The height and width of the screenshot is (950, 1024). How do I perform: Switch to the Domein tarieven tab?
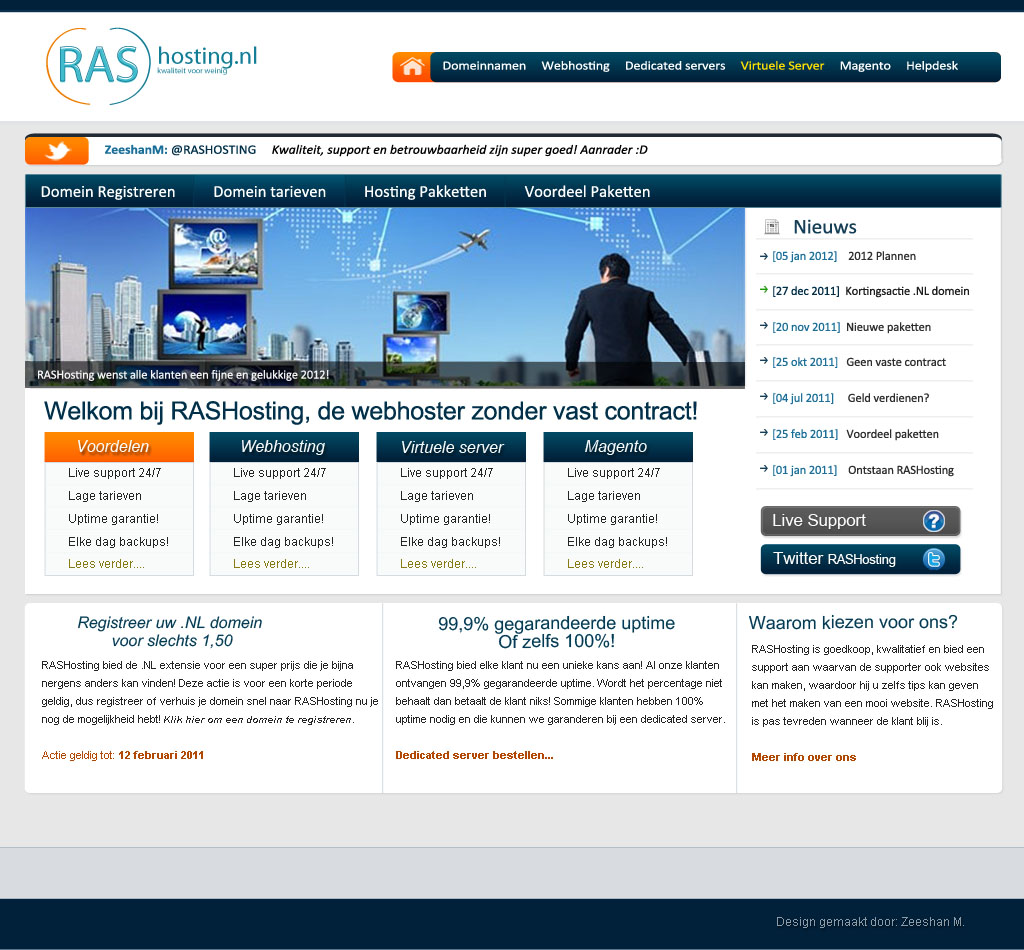click(x=270, y=192)
